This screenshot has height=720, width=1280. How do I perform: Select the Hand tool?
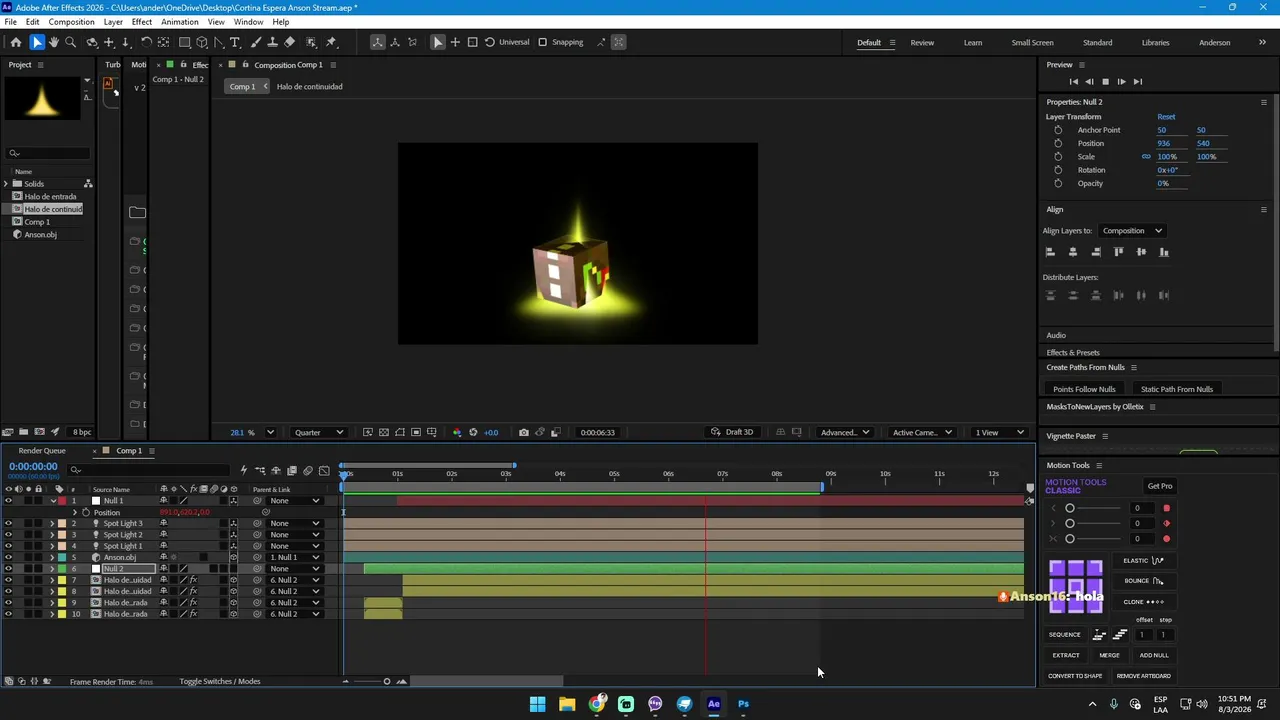(54, 42)
